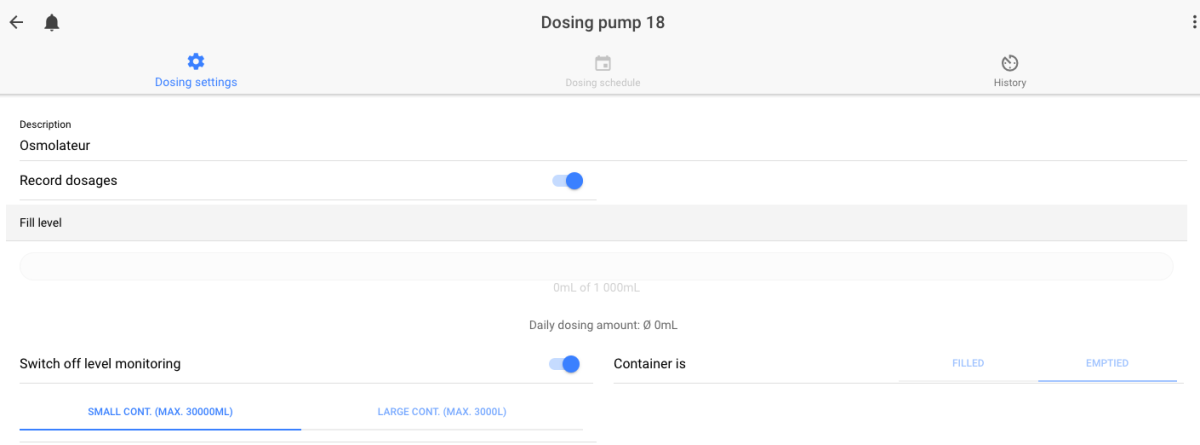The width and height of the screenshot is (1200, 445).
Task: Click the Dosing settings gear icon
Action: [x=196, y=62]
